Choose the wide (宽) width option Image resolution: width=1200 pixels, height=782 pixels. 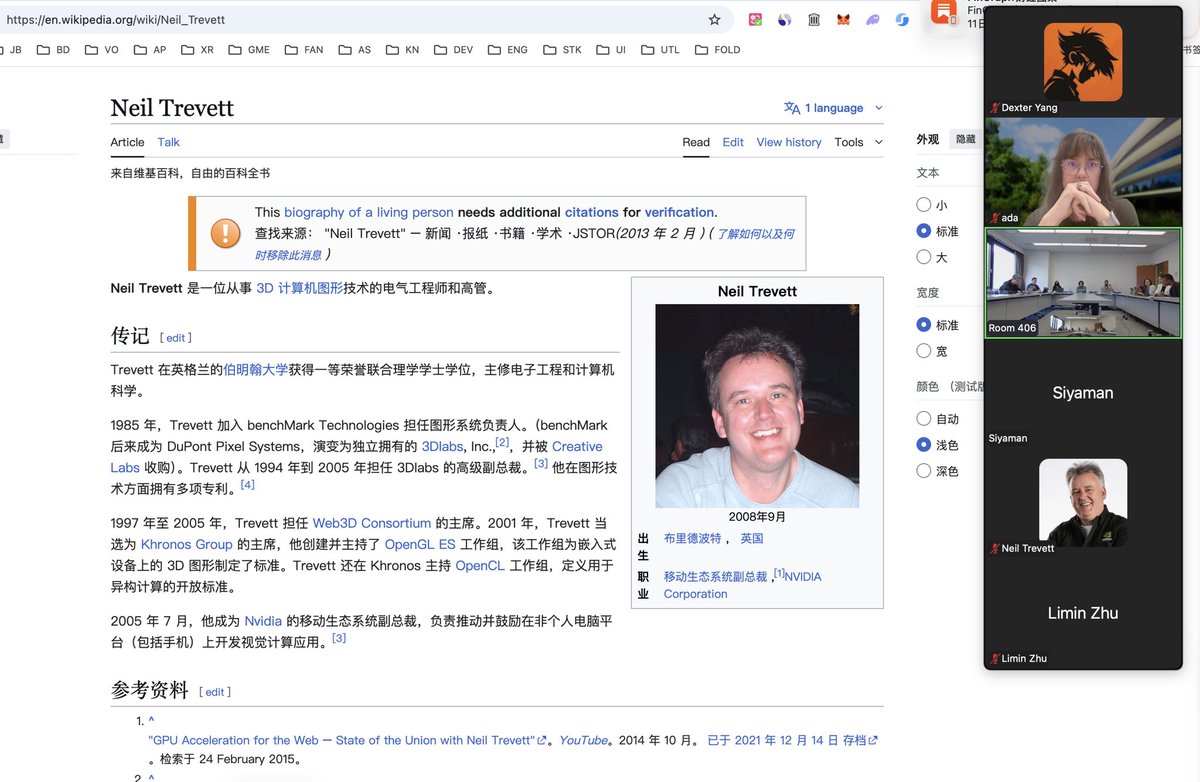pos(924,351)
